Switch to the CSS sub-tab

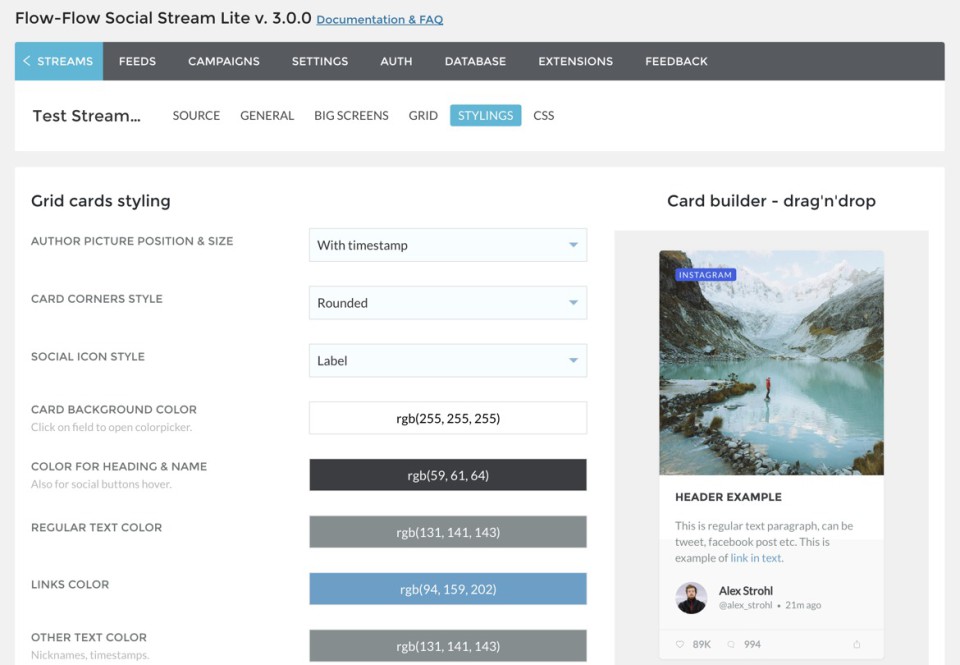pos(543,116)
